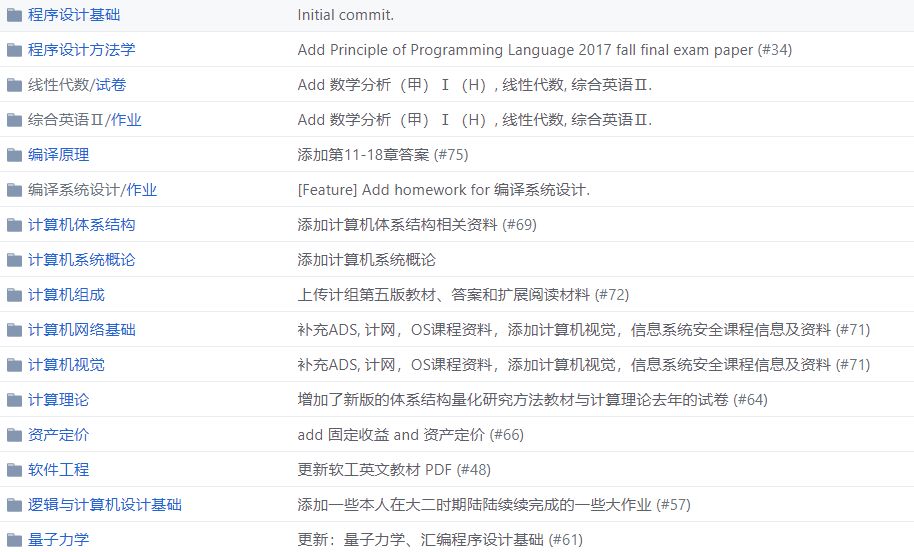This screenshot has width=914, height=552.
Task: Open commit message 添加第11-18章答案
Action: coord(362,155)
